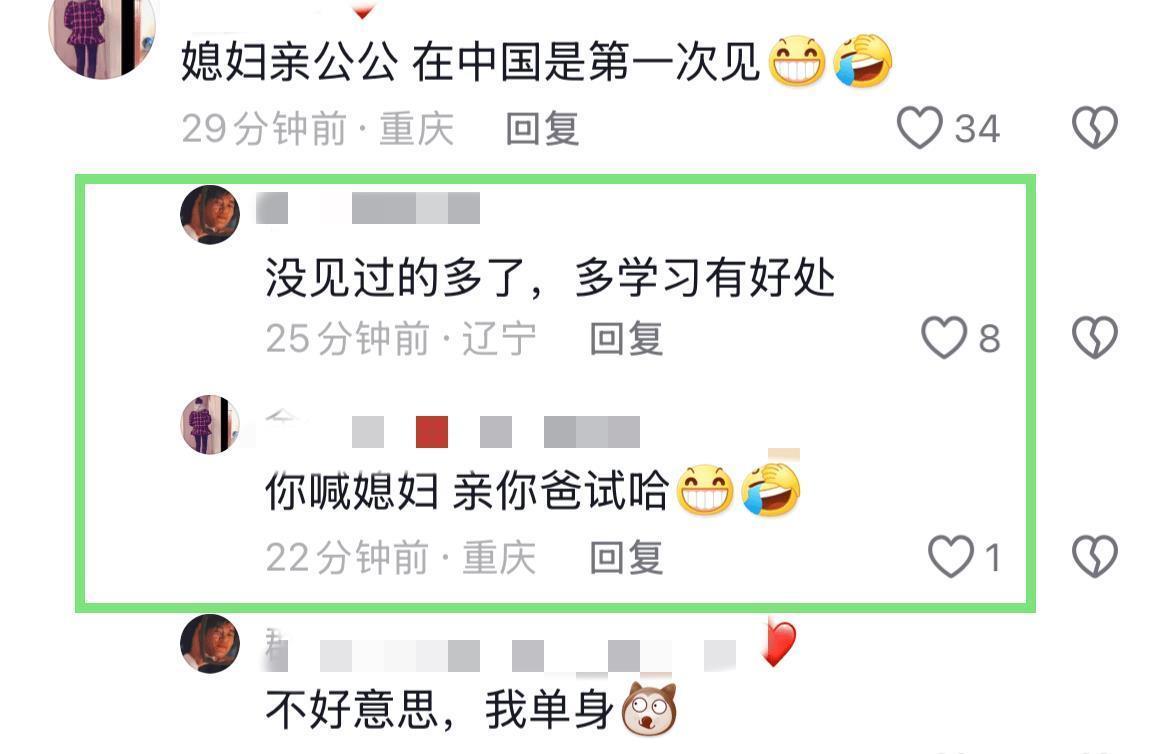Reply to the 25分钟前 辽宁 comment
Image resolution: width=1170 pixels, height=754 pixels.
(626, 338)
